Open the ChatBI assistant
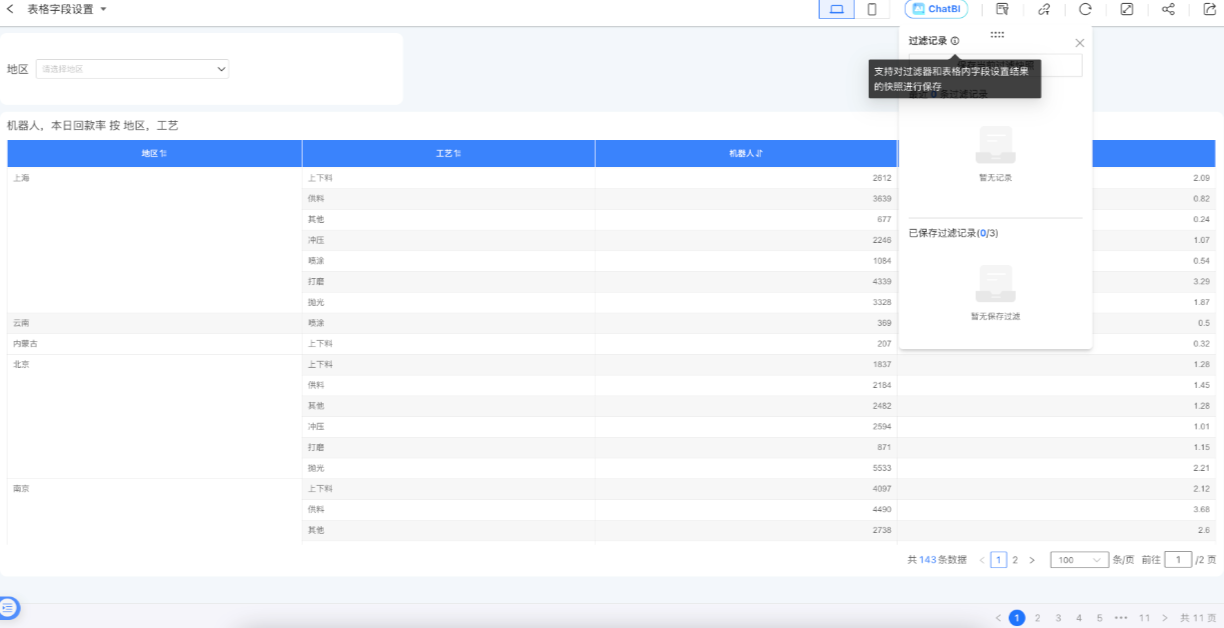The height and width of the screenshot is (628, 1224). click(x=936, y=9)
